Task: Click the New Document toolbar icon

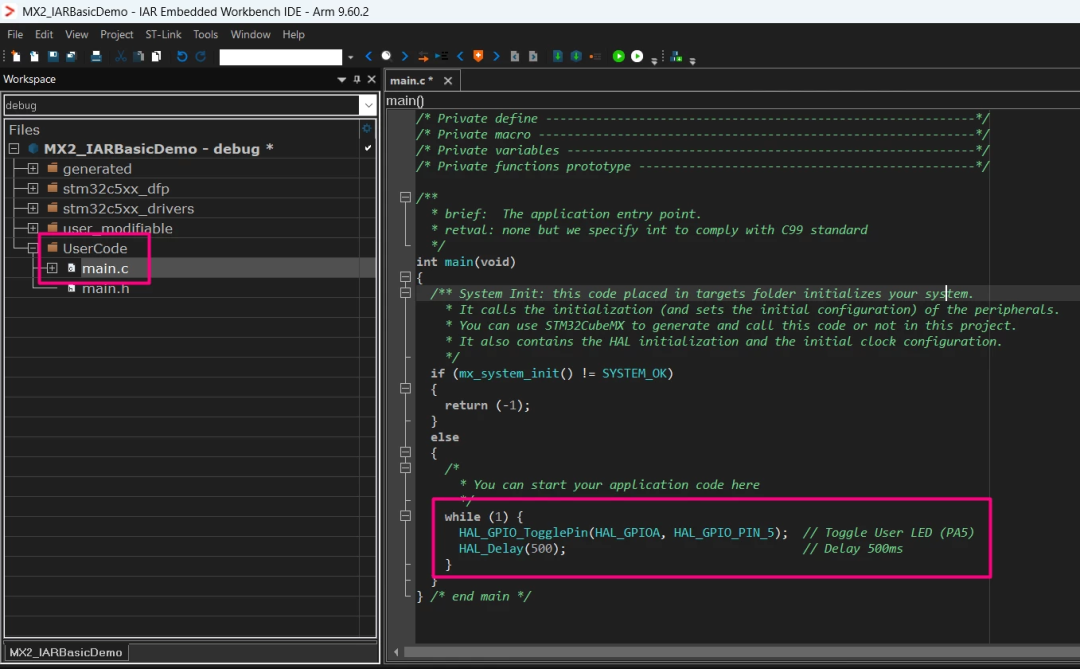Action: [x=16, y=56]
